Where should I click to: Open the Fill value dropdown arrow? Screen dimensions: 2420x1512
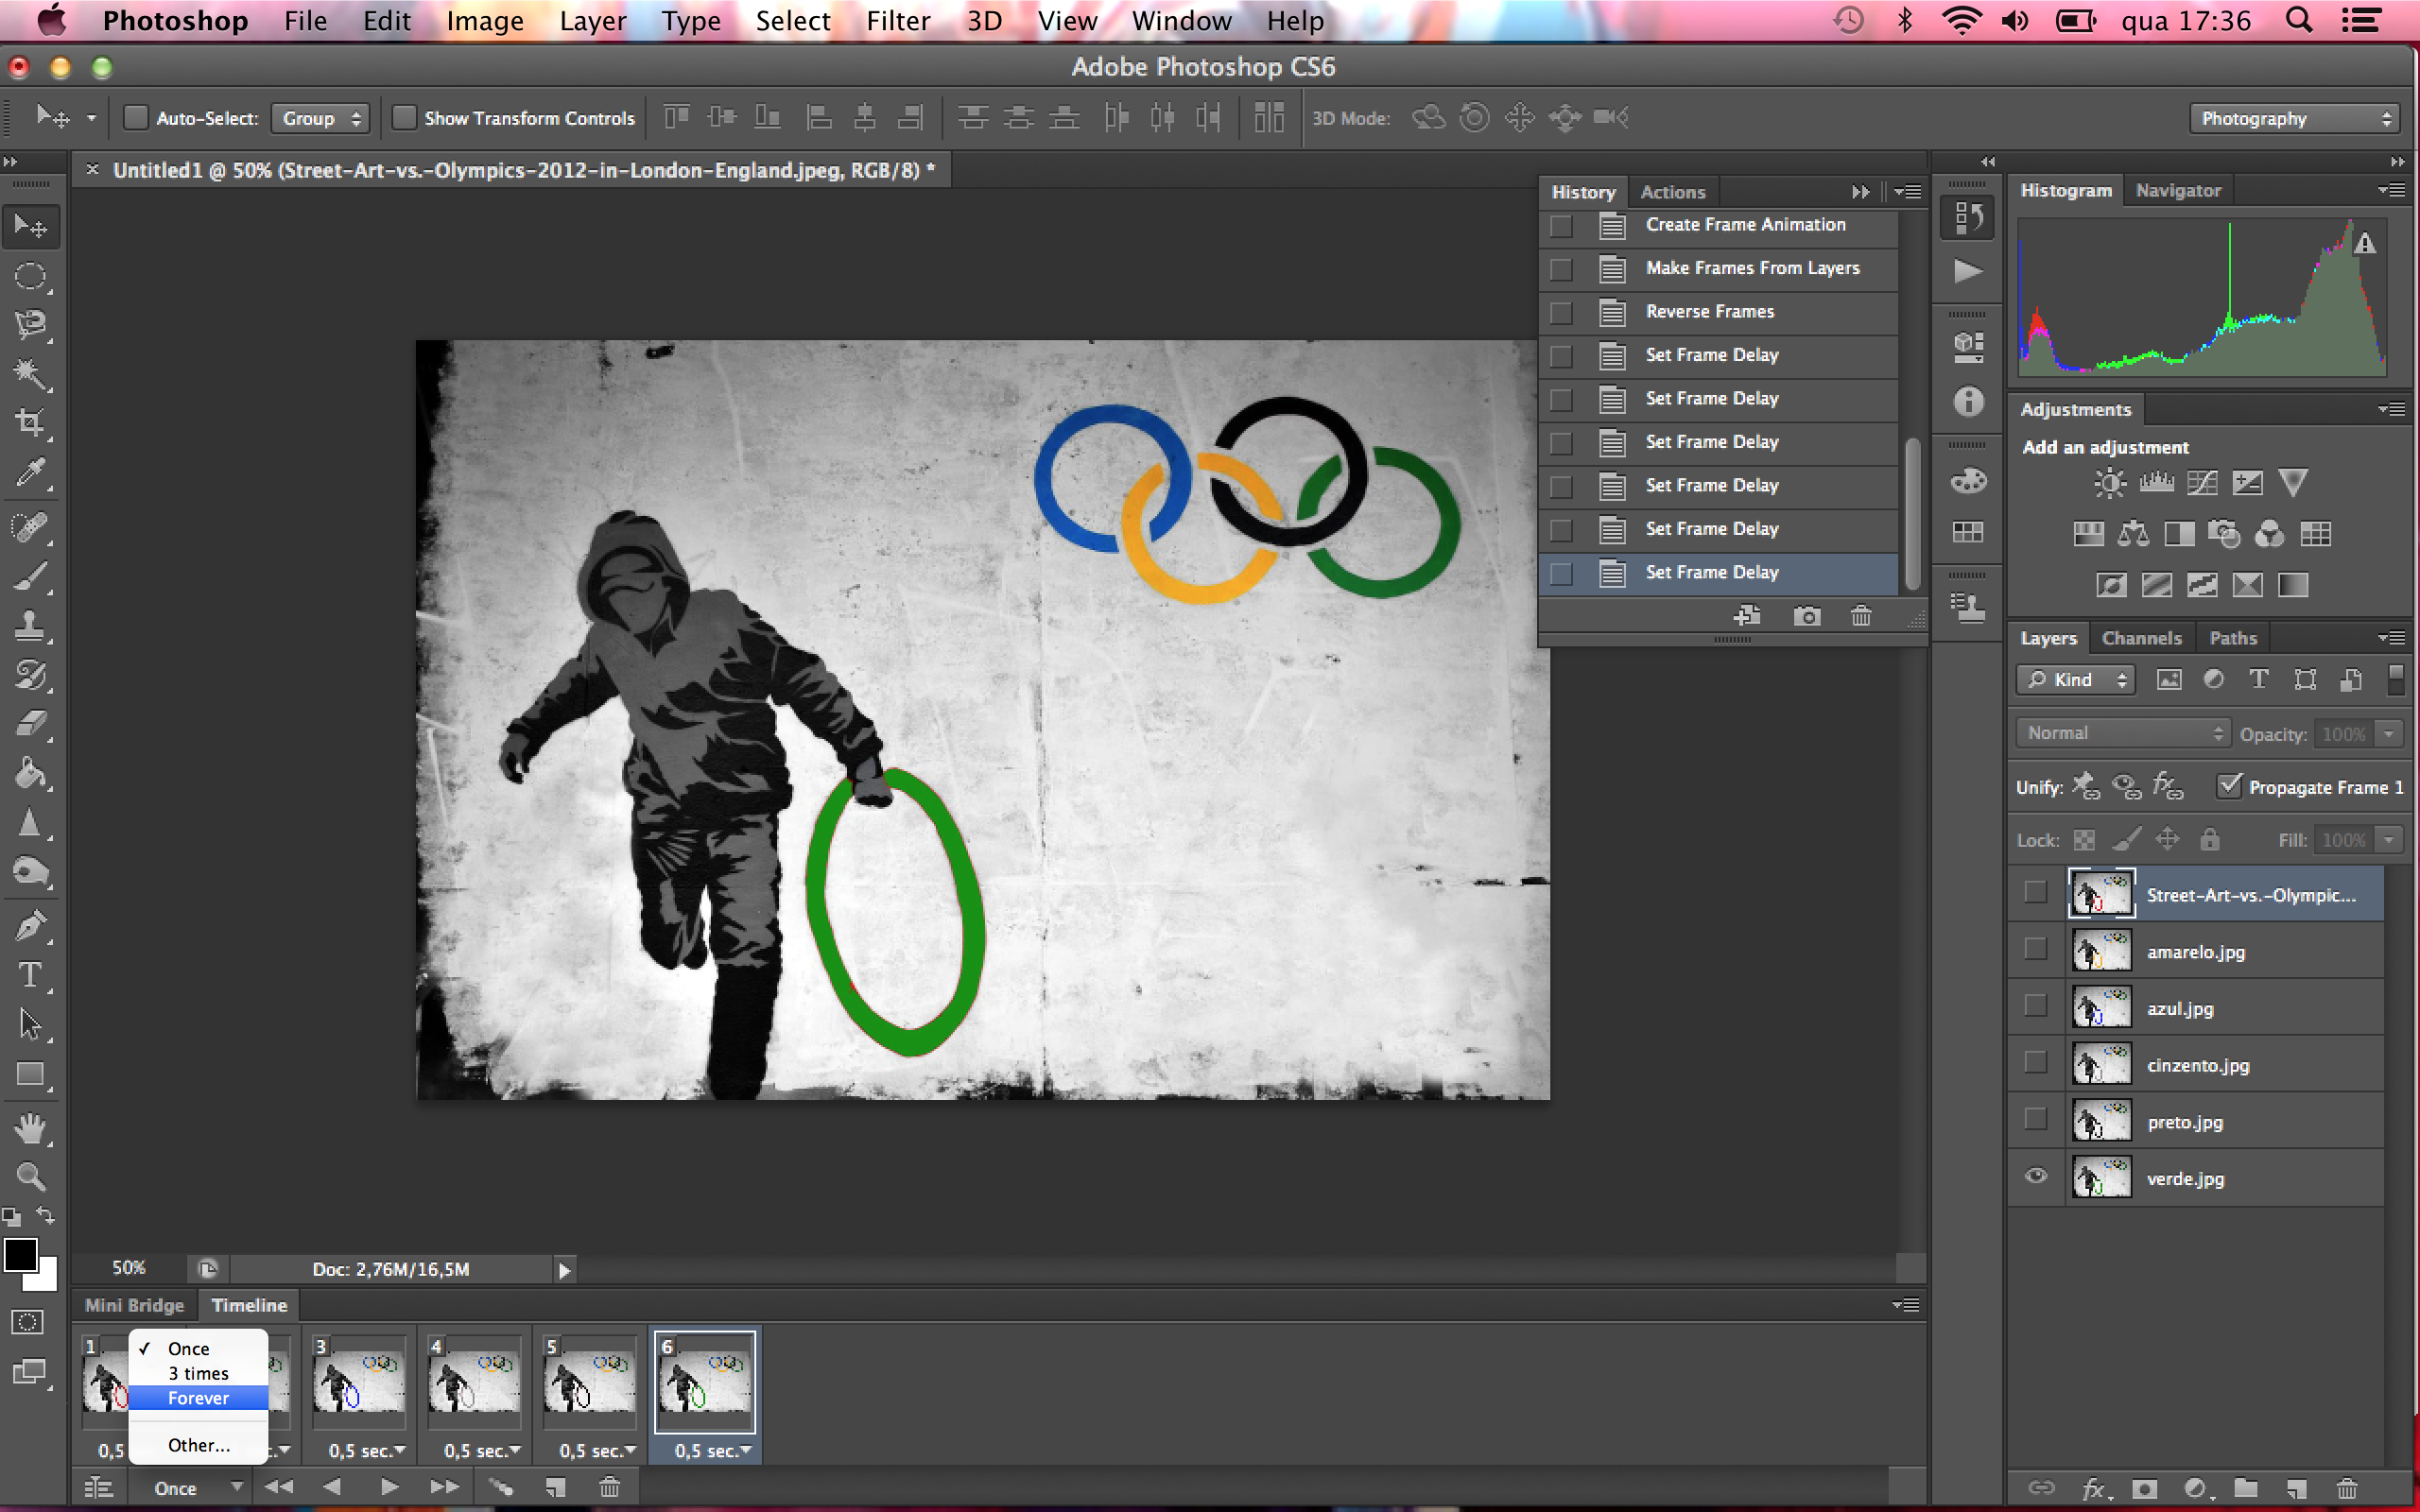point(2388,840)
